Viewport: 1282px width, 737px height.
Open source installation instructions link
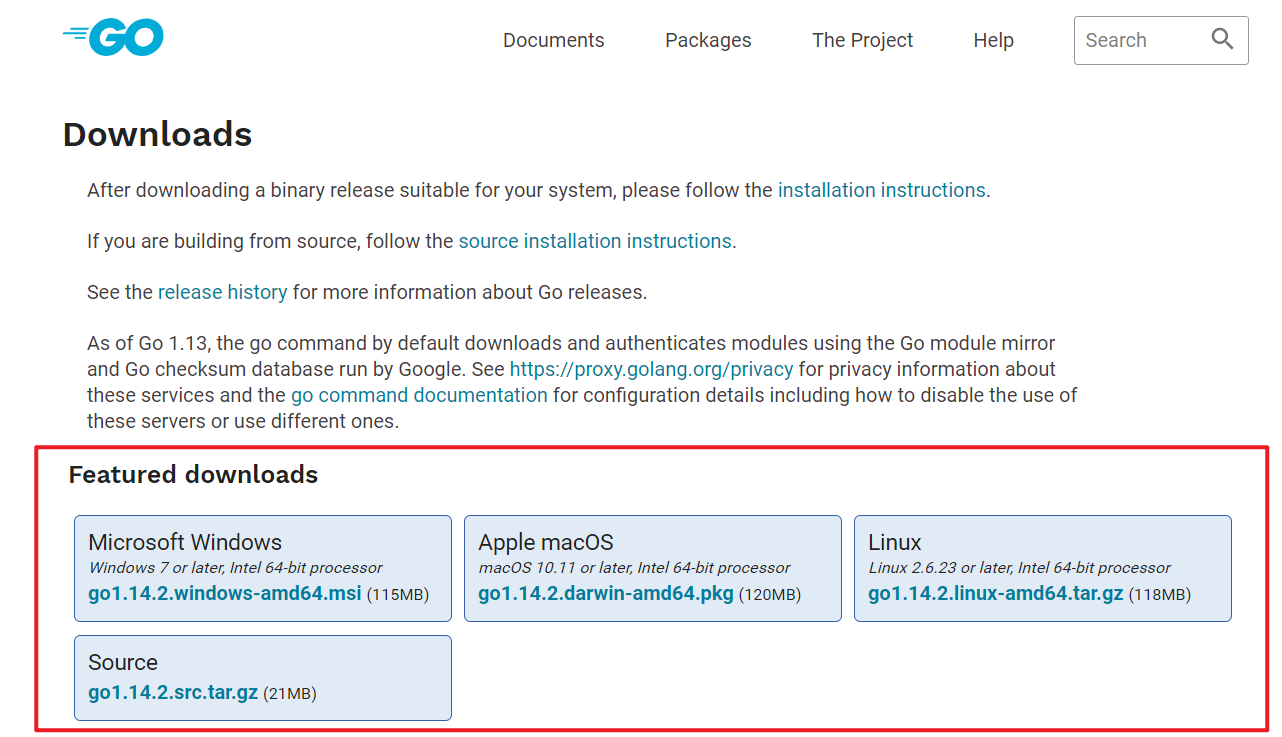595,241
